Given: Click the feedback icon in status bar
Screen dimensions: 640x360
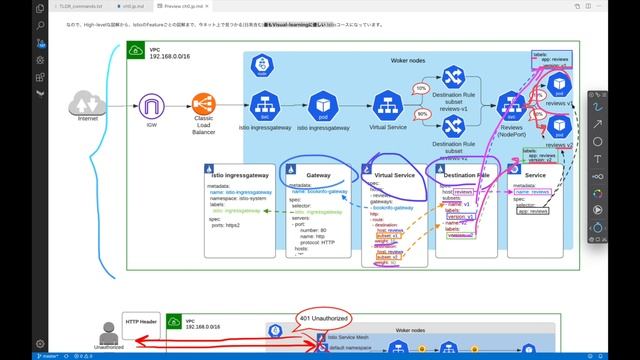Looking at the screenshot, I should [590, 356].
